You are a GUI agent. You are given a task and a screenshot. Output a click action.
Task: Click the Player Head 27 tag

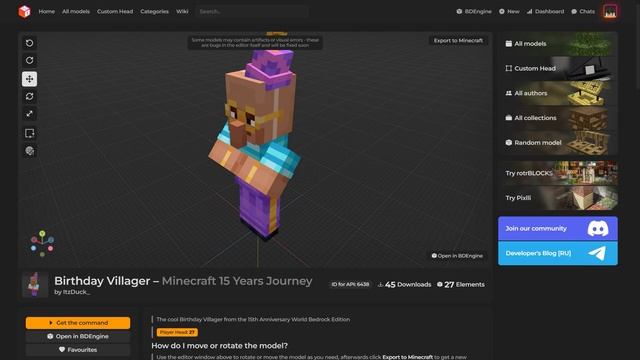[x=177, y=332]
